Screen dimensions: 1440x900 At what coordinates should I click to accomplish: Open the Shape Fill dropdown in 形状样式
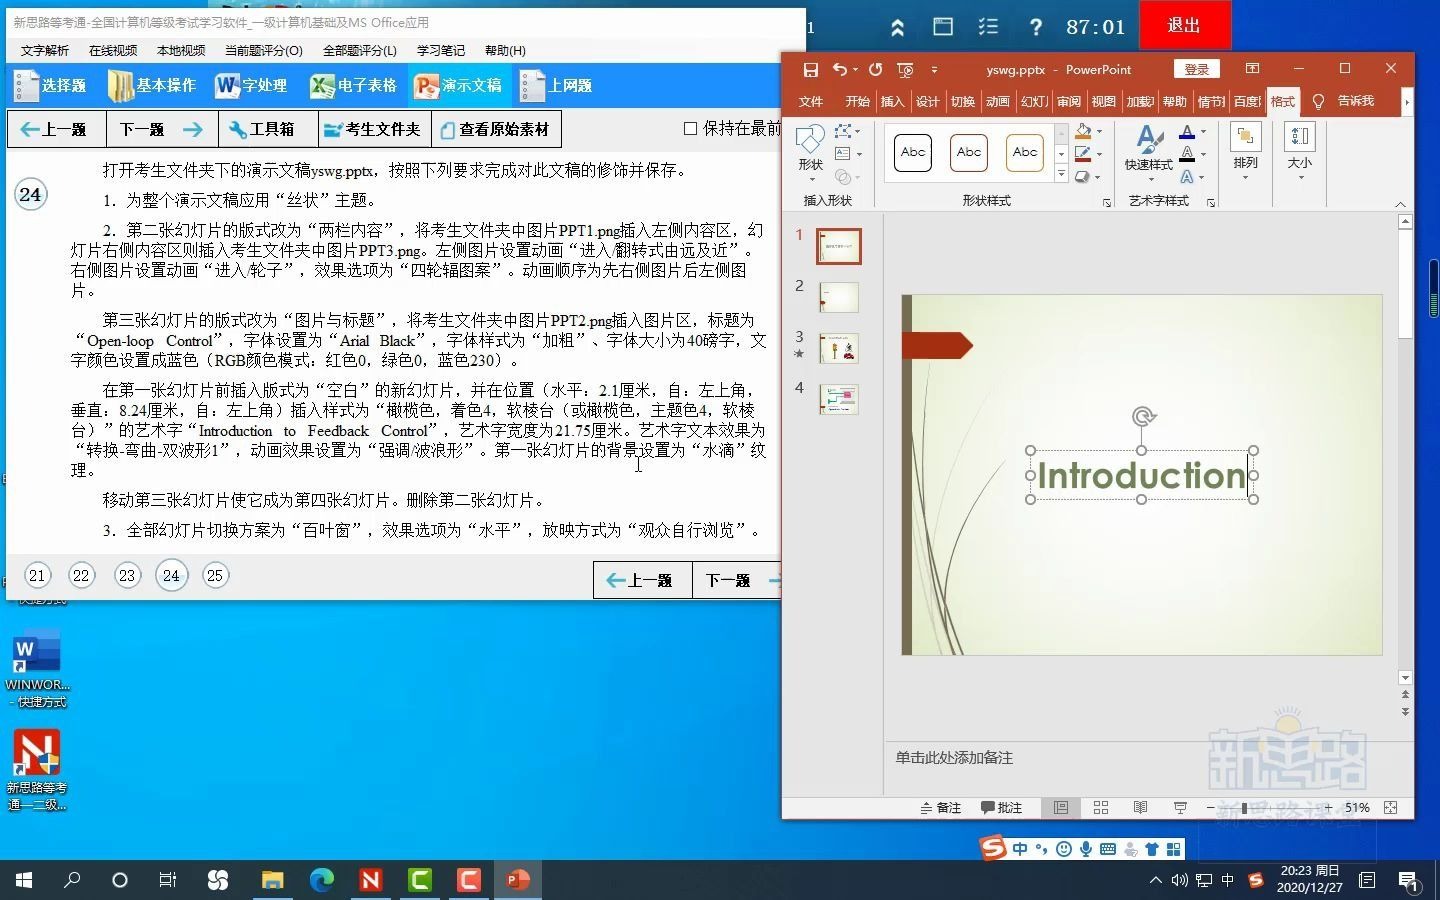1099,131
